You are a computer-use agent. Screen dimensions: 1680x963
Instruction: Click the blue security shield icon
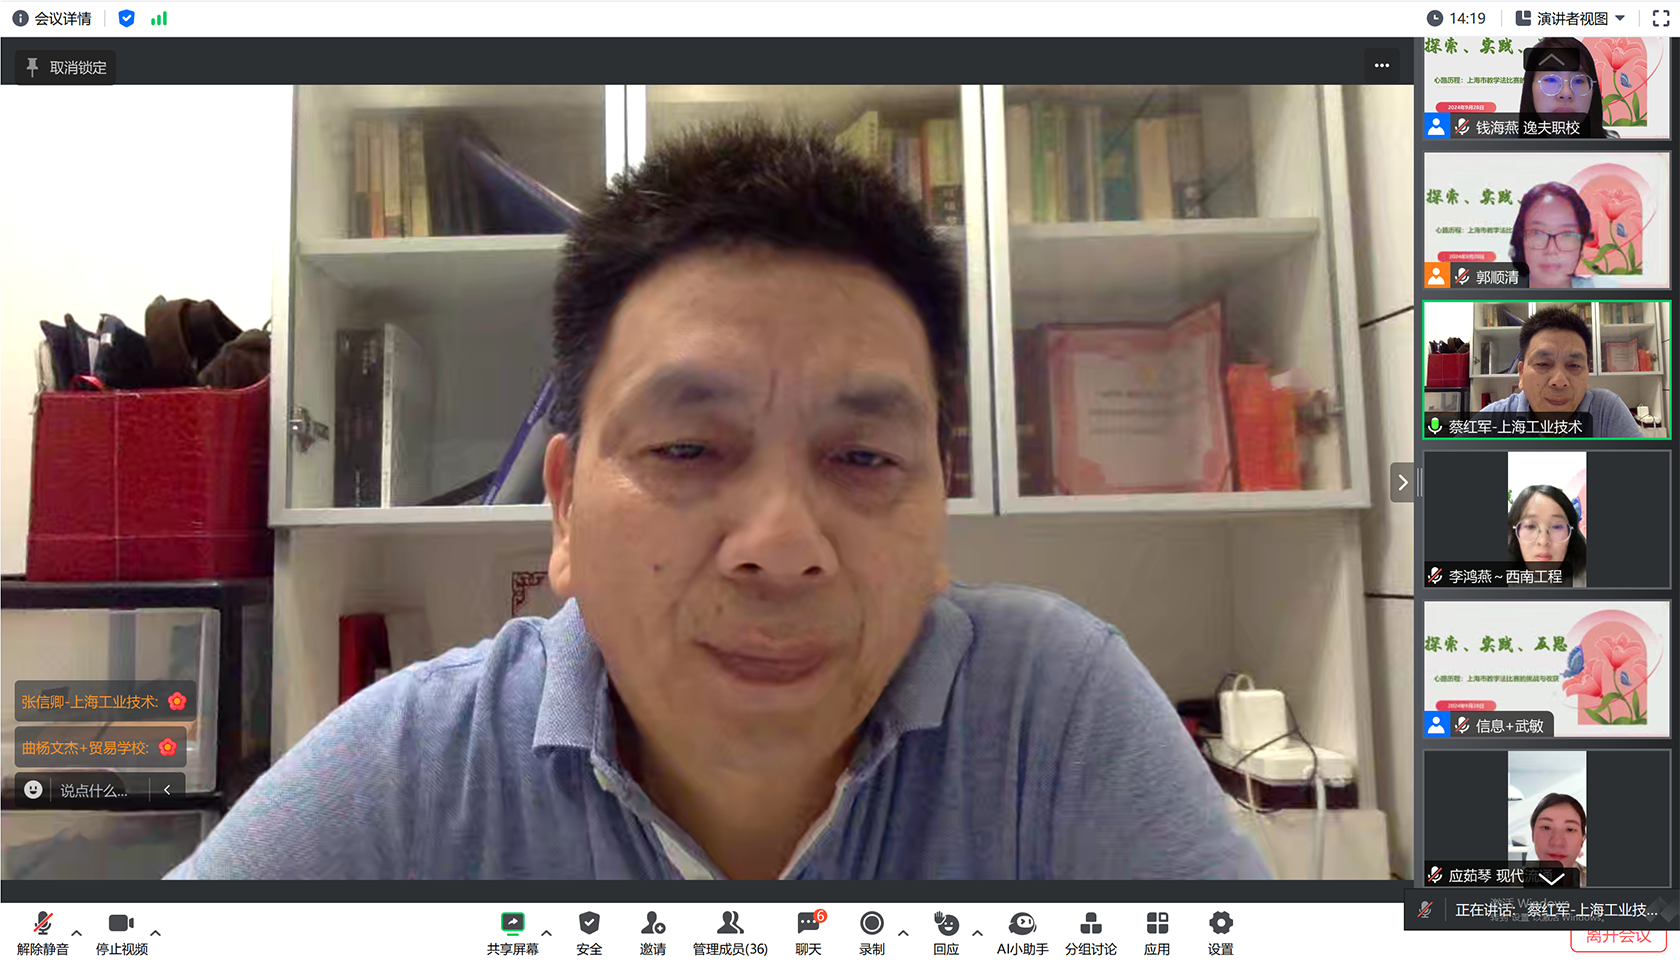(126, 18)
